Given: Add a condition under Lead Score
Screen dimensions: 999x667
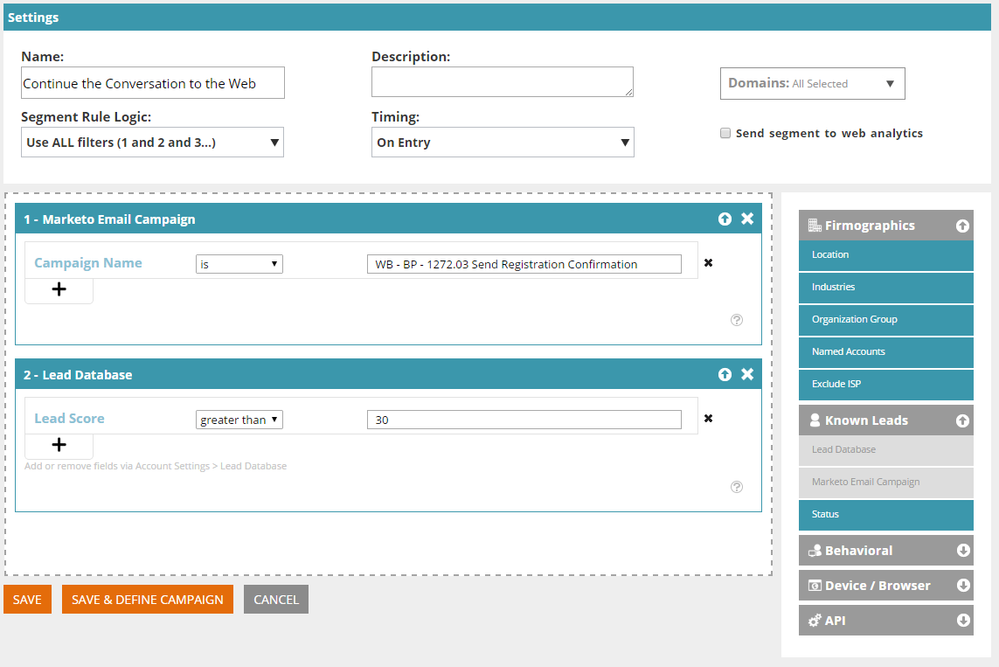Looking at the screenshot, I should click(x=59, y=446).
